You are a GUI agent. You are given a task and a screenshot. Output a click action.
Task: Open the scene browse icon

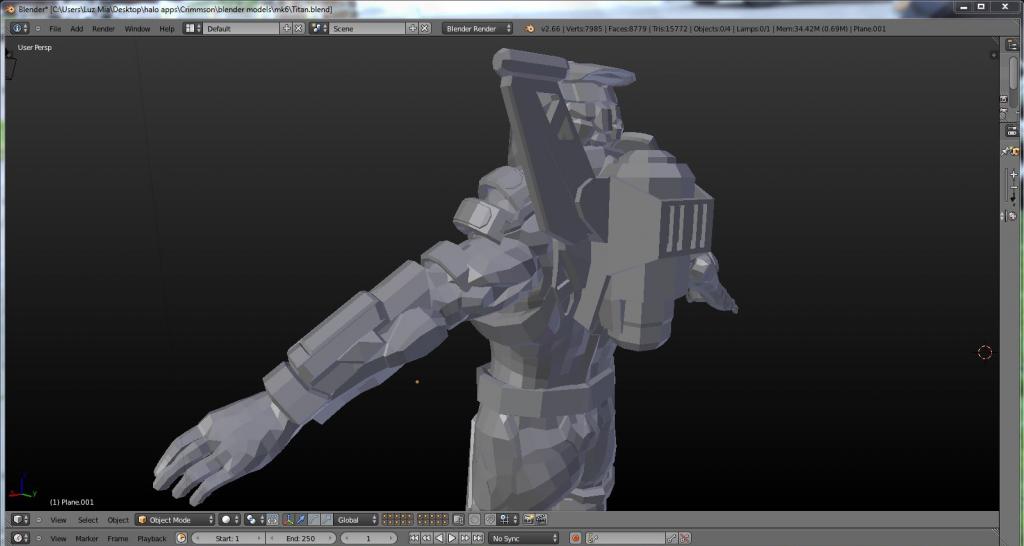coord(319,29)
